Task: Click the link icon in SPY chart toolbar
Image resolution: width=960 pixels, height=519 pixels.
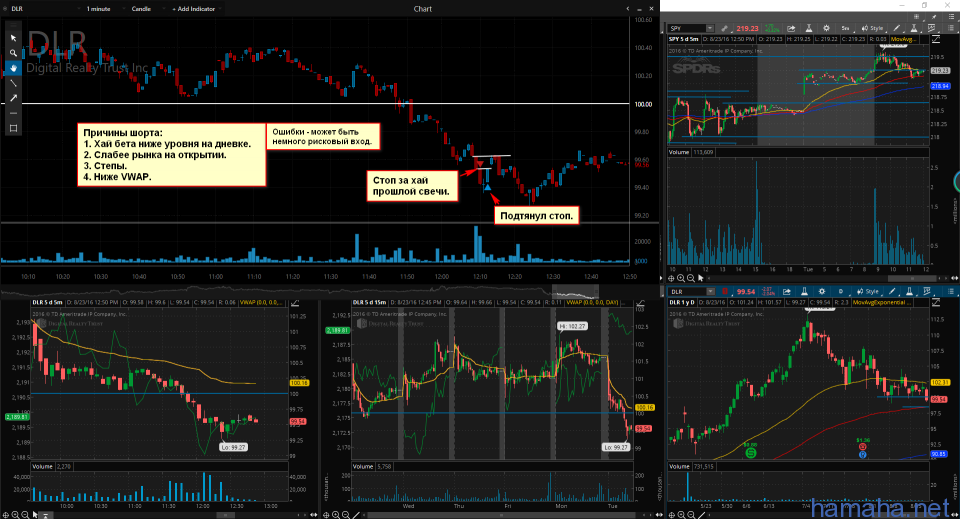Action: pyautogui.click(x=724, y=28)
